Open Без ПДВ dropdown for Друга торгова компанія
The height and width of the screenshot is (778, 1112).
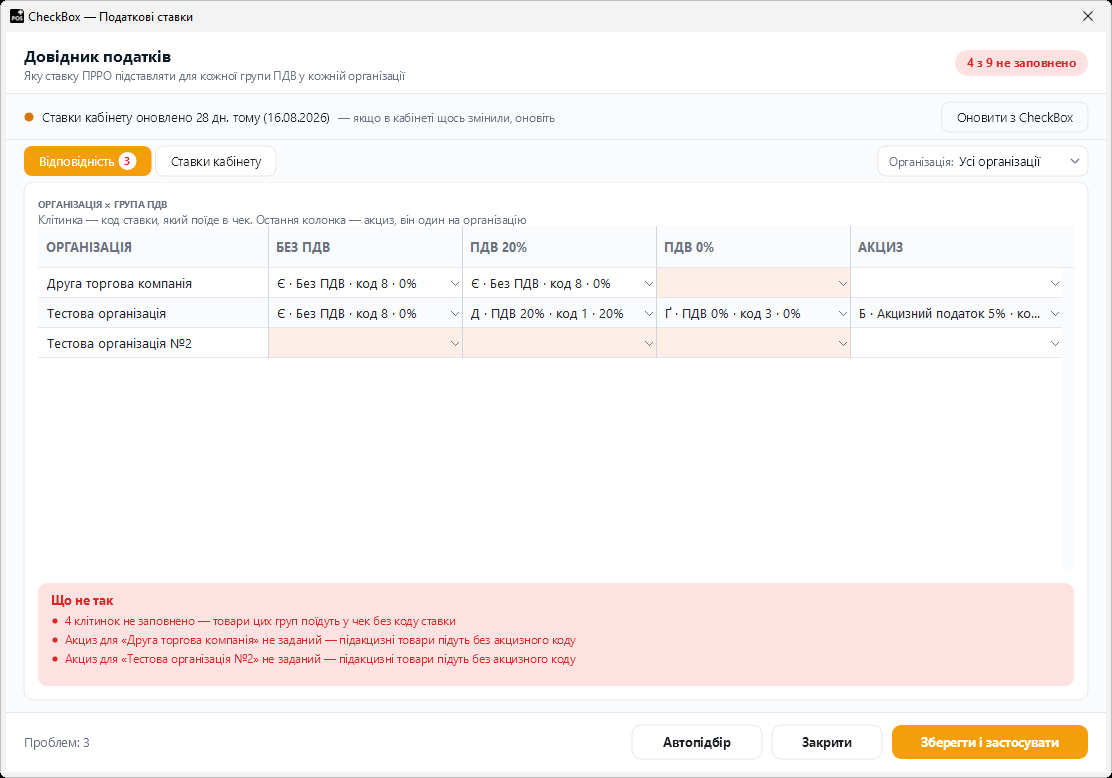point(366,284)
